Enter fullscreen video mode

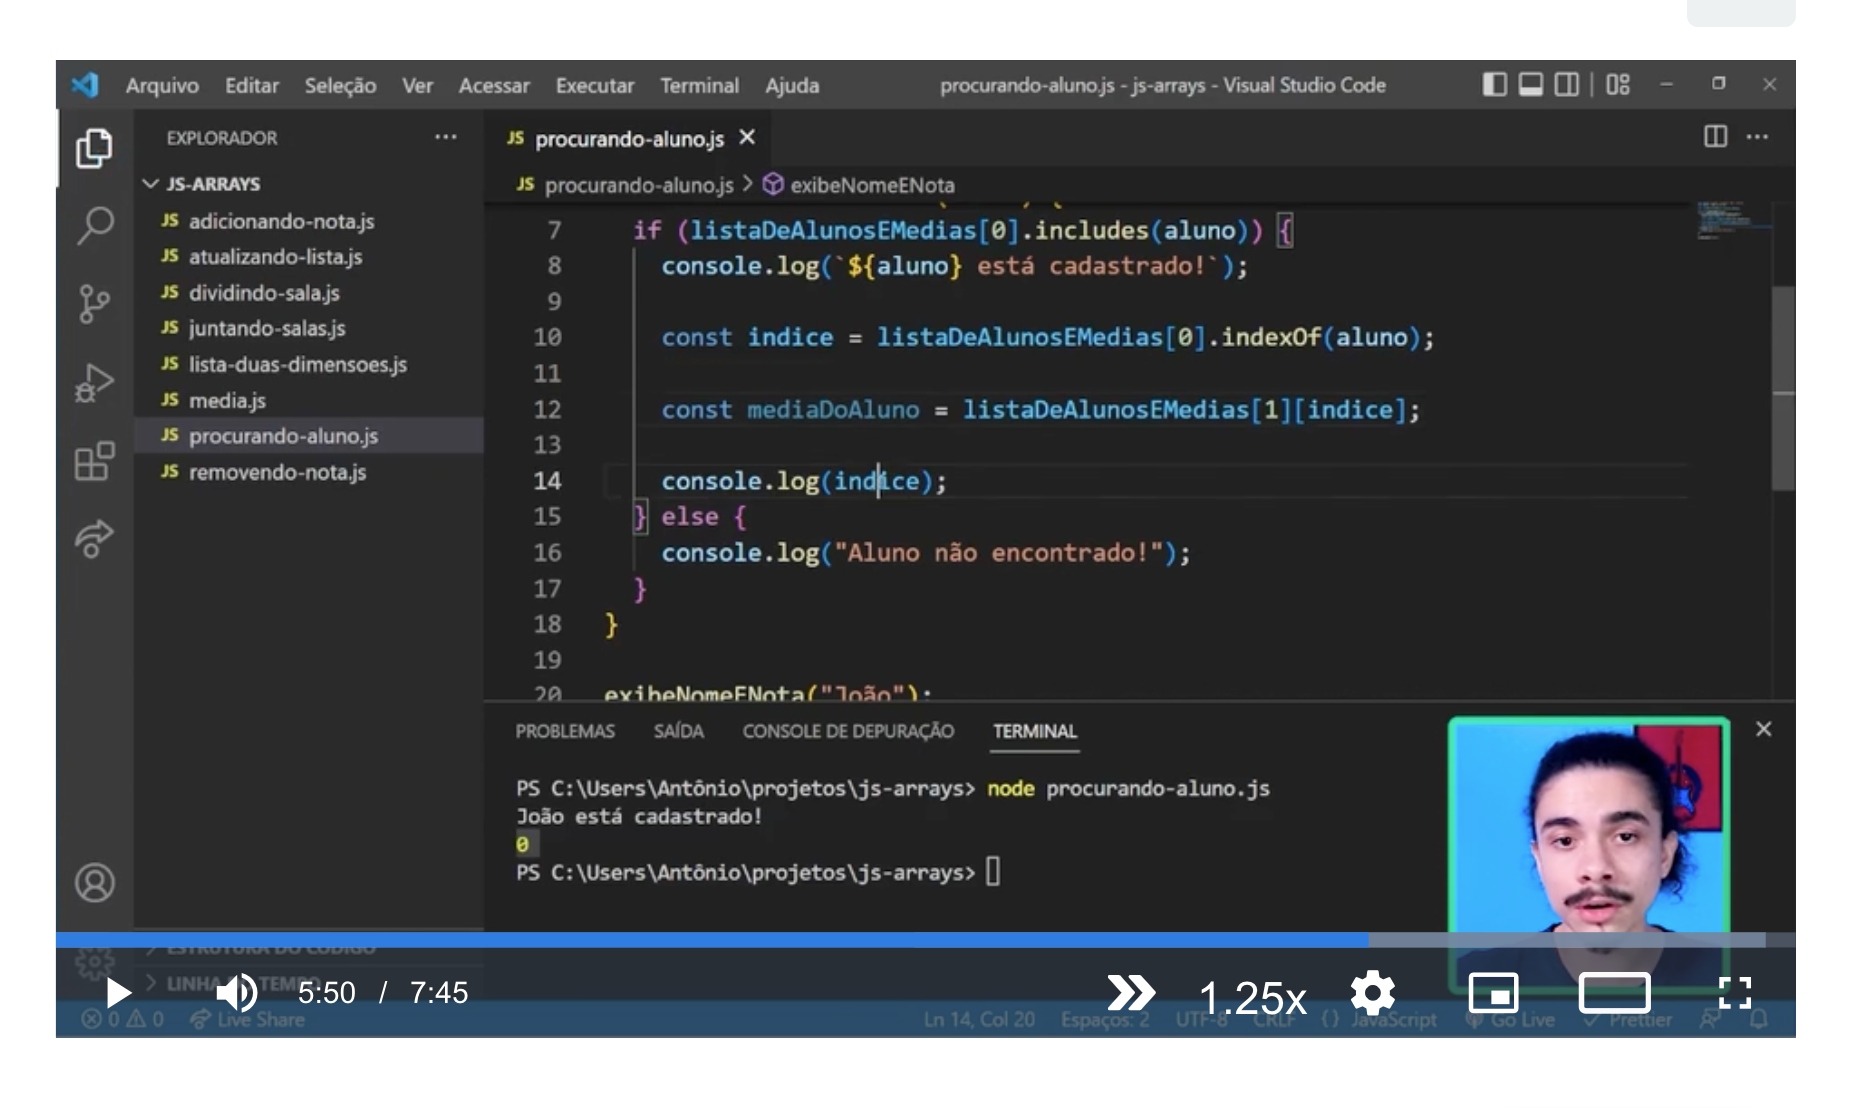1735,993
